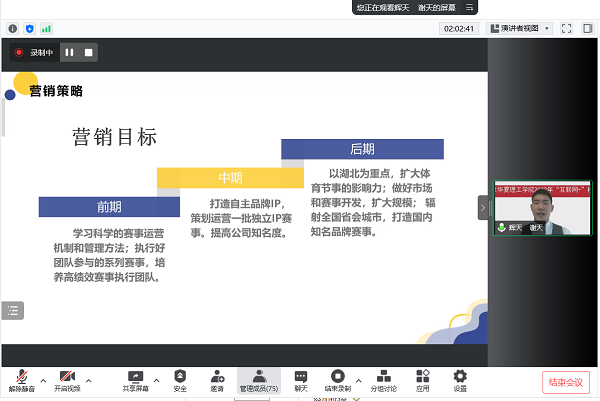
Task: Open the slide outline list button
Action: 13,310
